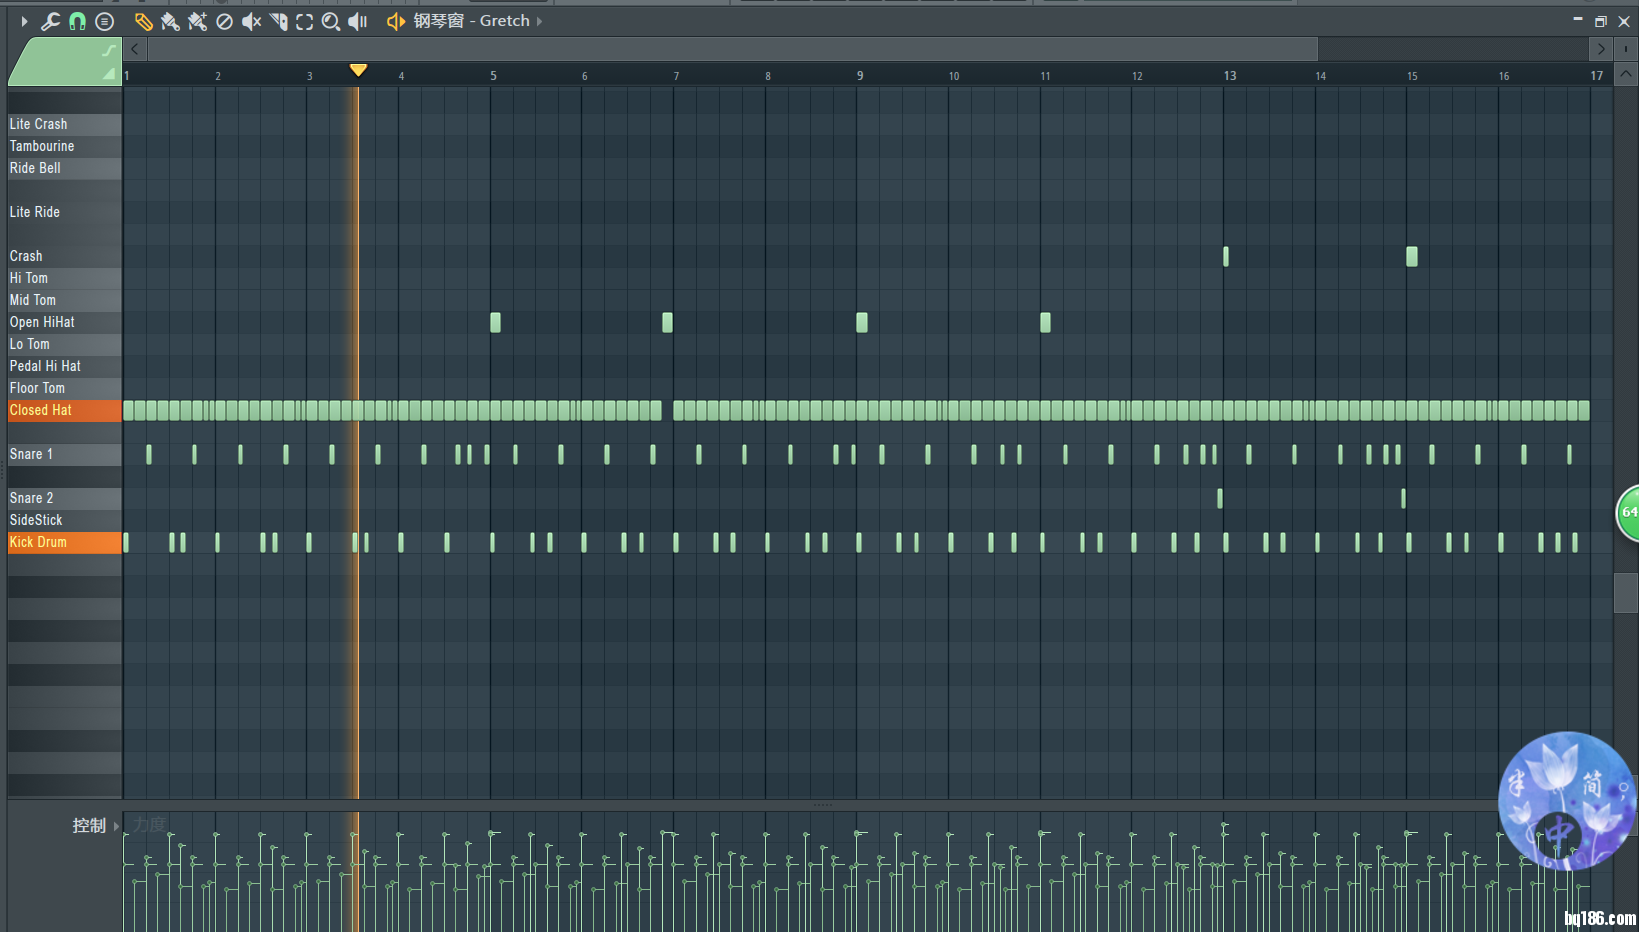Select the Ride Bell drum row
Image resolution: width=1639 pixels, height=932 pixels.
(x=64, y=168)
